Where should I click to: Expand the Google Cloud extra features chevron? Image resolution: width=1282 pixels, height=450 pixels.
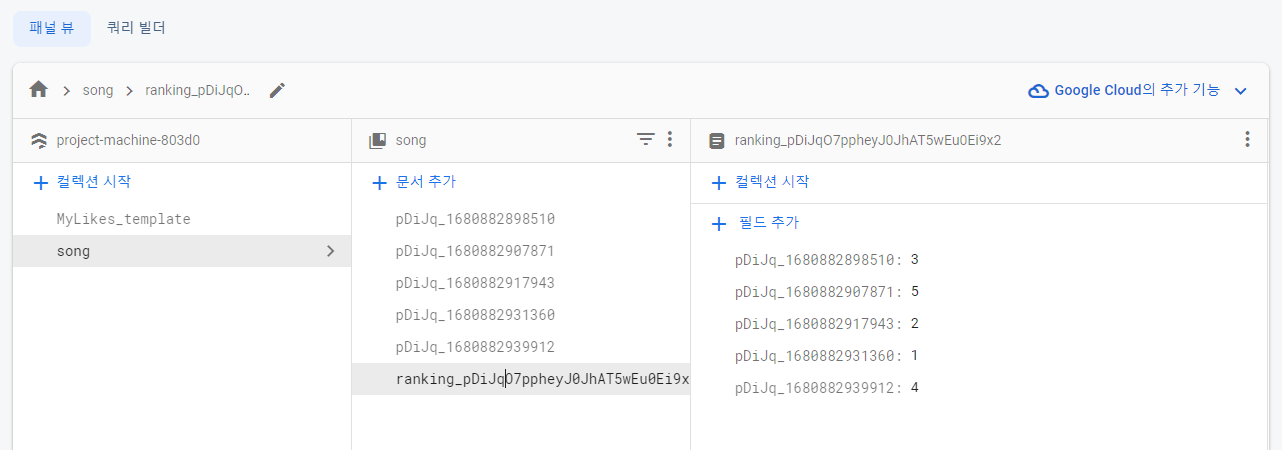pyautogui.click(x=1241, y=91)
